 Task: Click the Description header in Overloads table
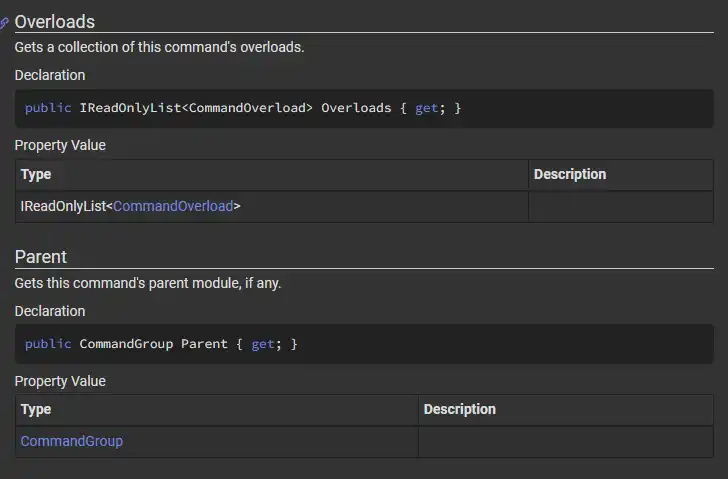[x=570, y=174]
